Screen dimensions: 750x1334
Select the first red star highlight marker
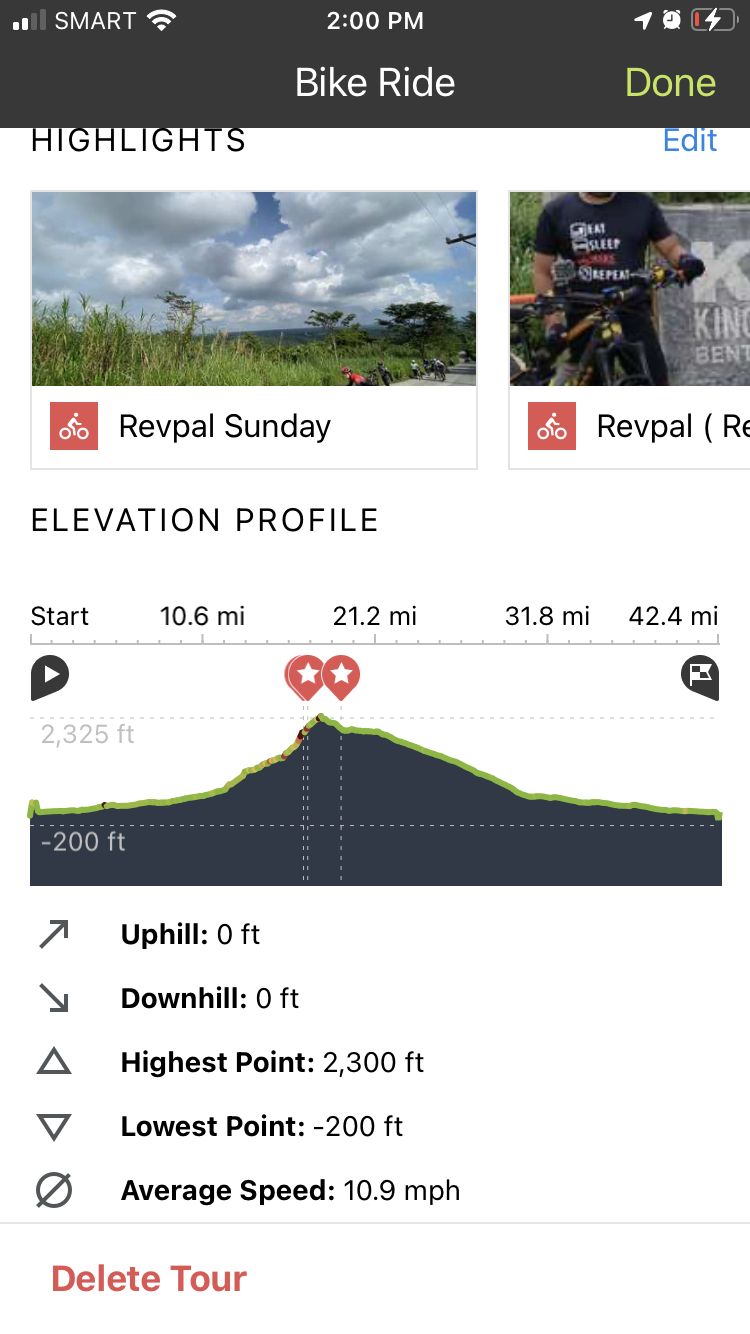[305, 677]
